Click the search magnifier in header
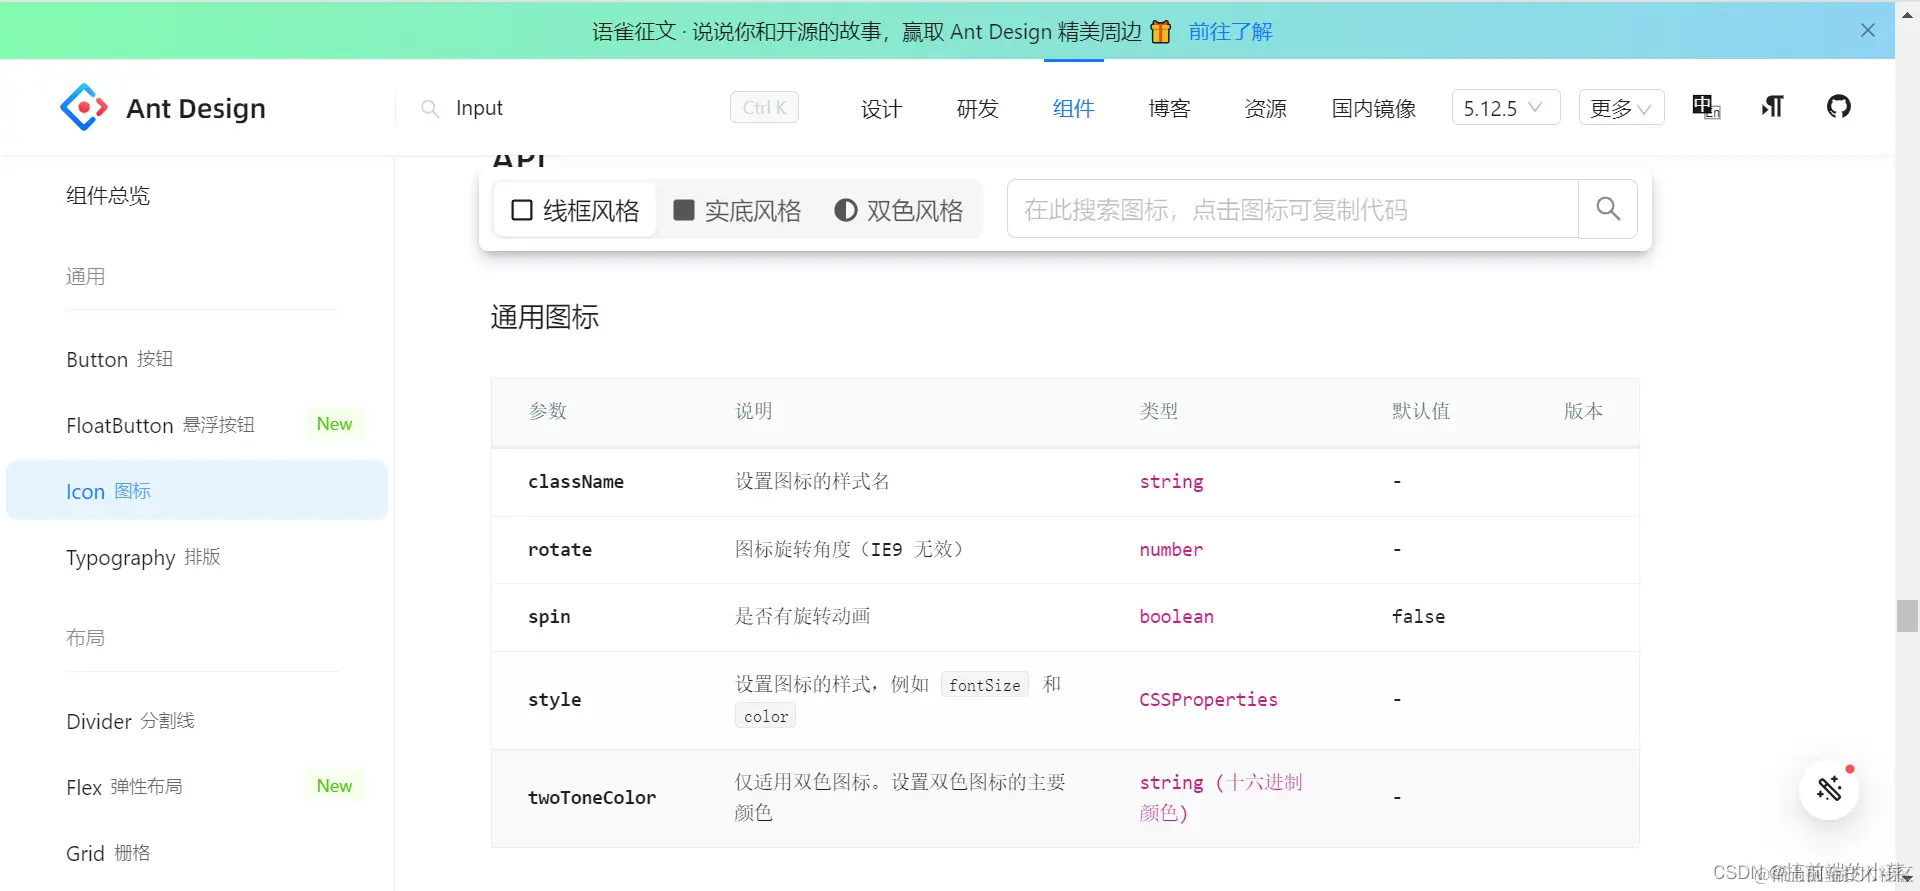Viewport: 1920px width, 891px height. click(430, 108)
